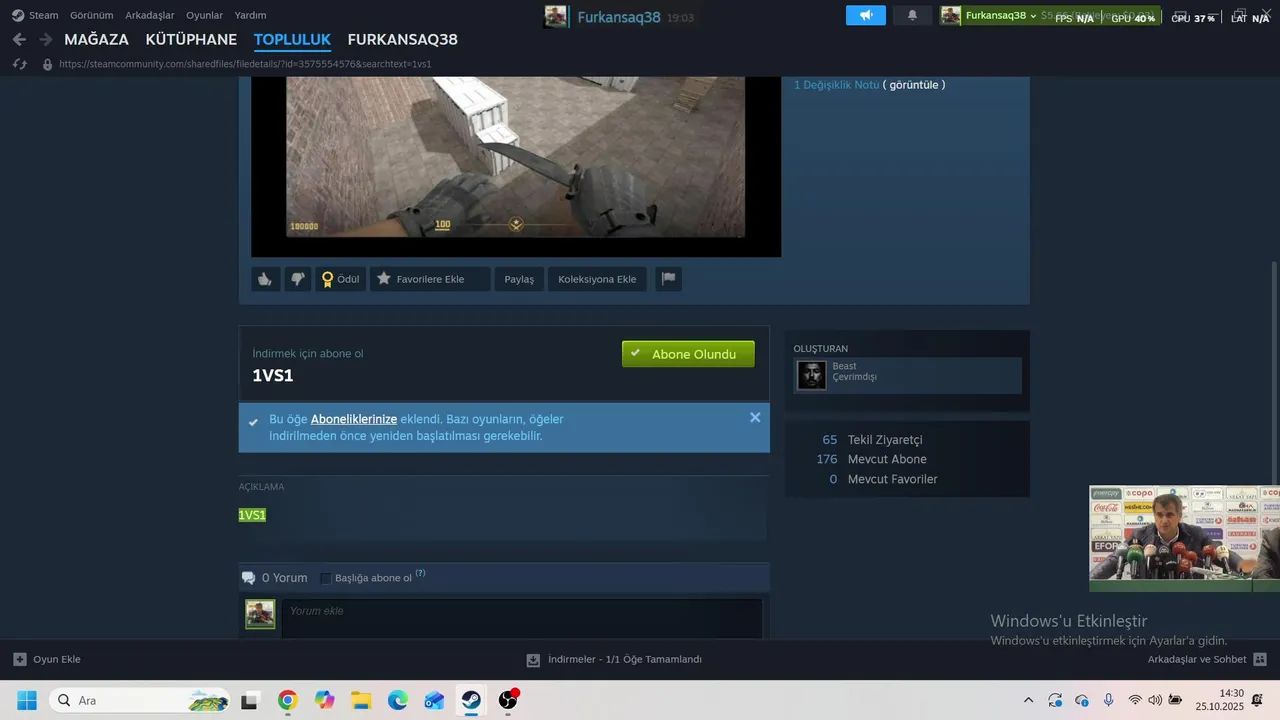1280x720 pixels.
Task: Open the Aboneliklerinize link
Action: [x=354, y=419]
